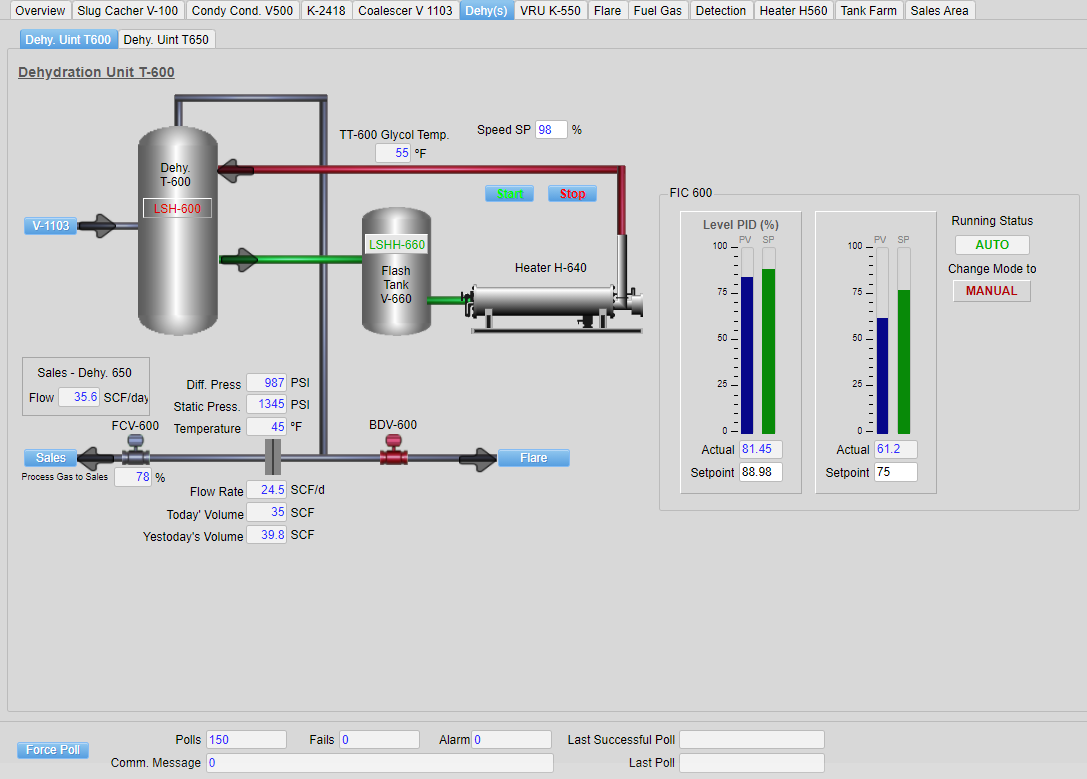The height and width of the screenshot is (779, 1087).
Task: Click the arrow pointing to Sales
Action: [x=95, y=458]
